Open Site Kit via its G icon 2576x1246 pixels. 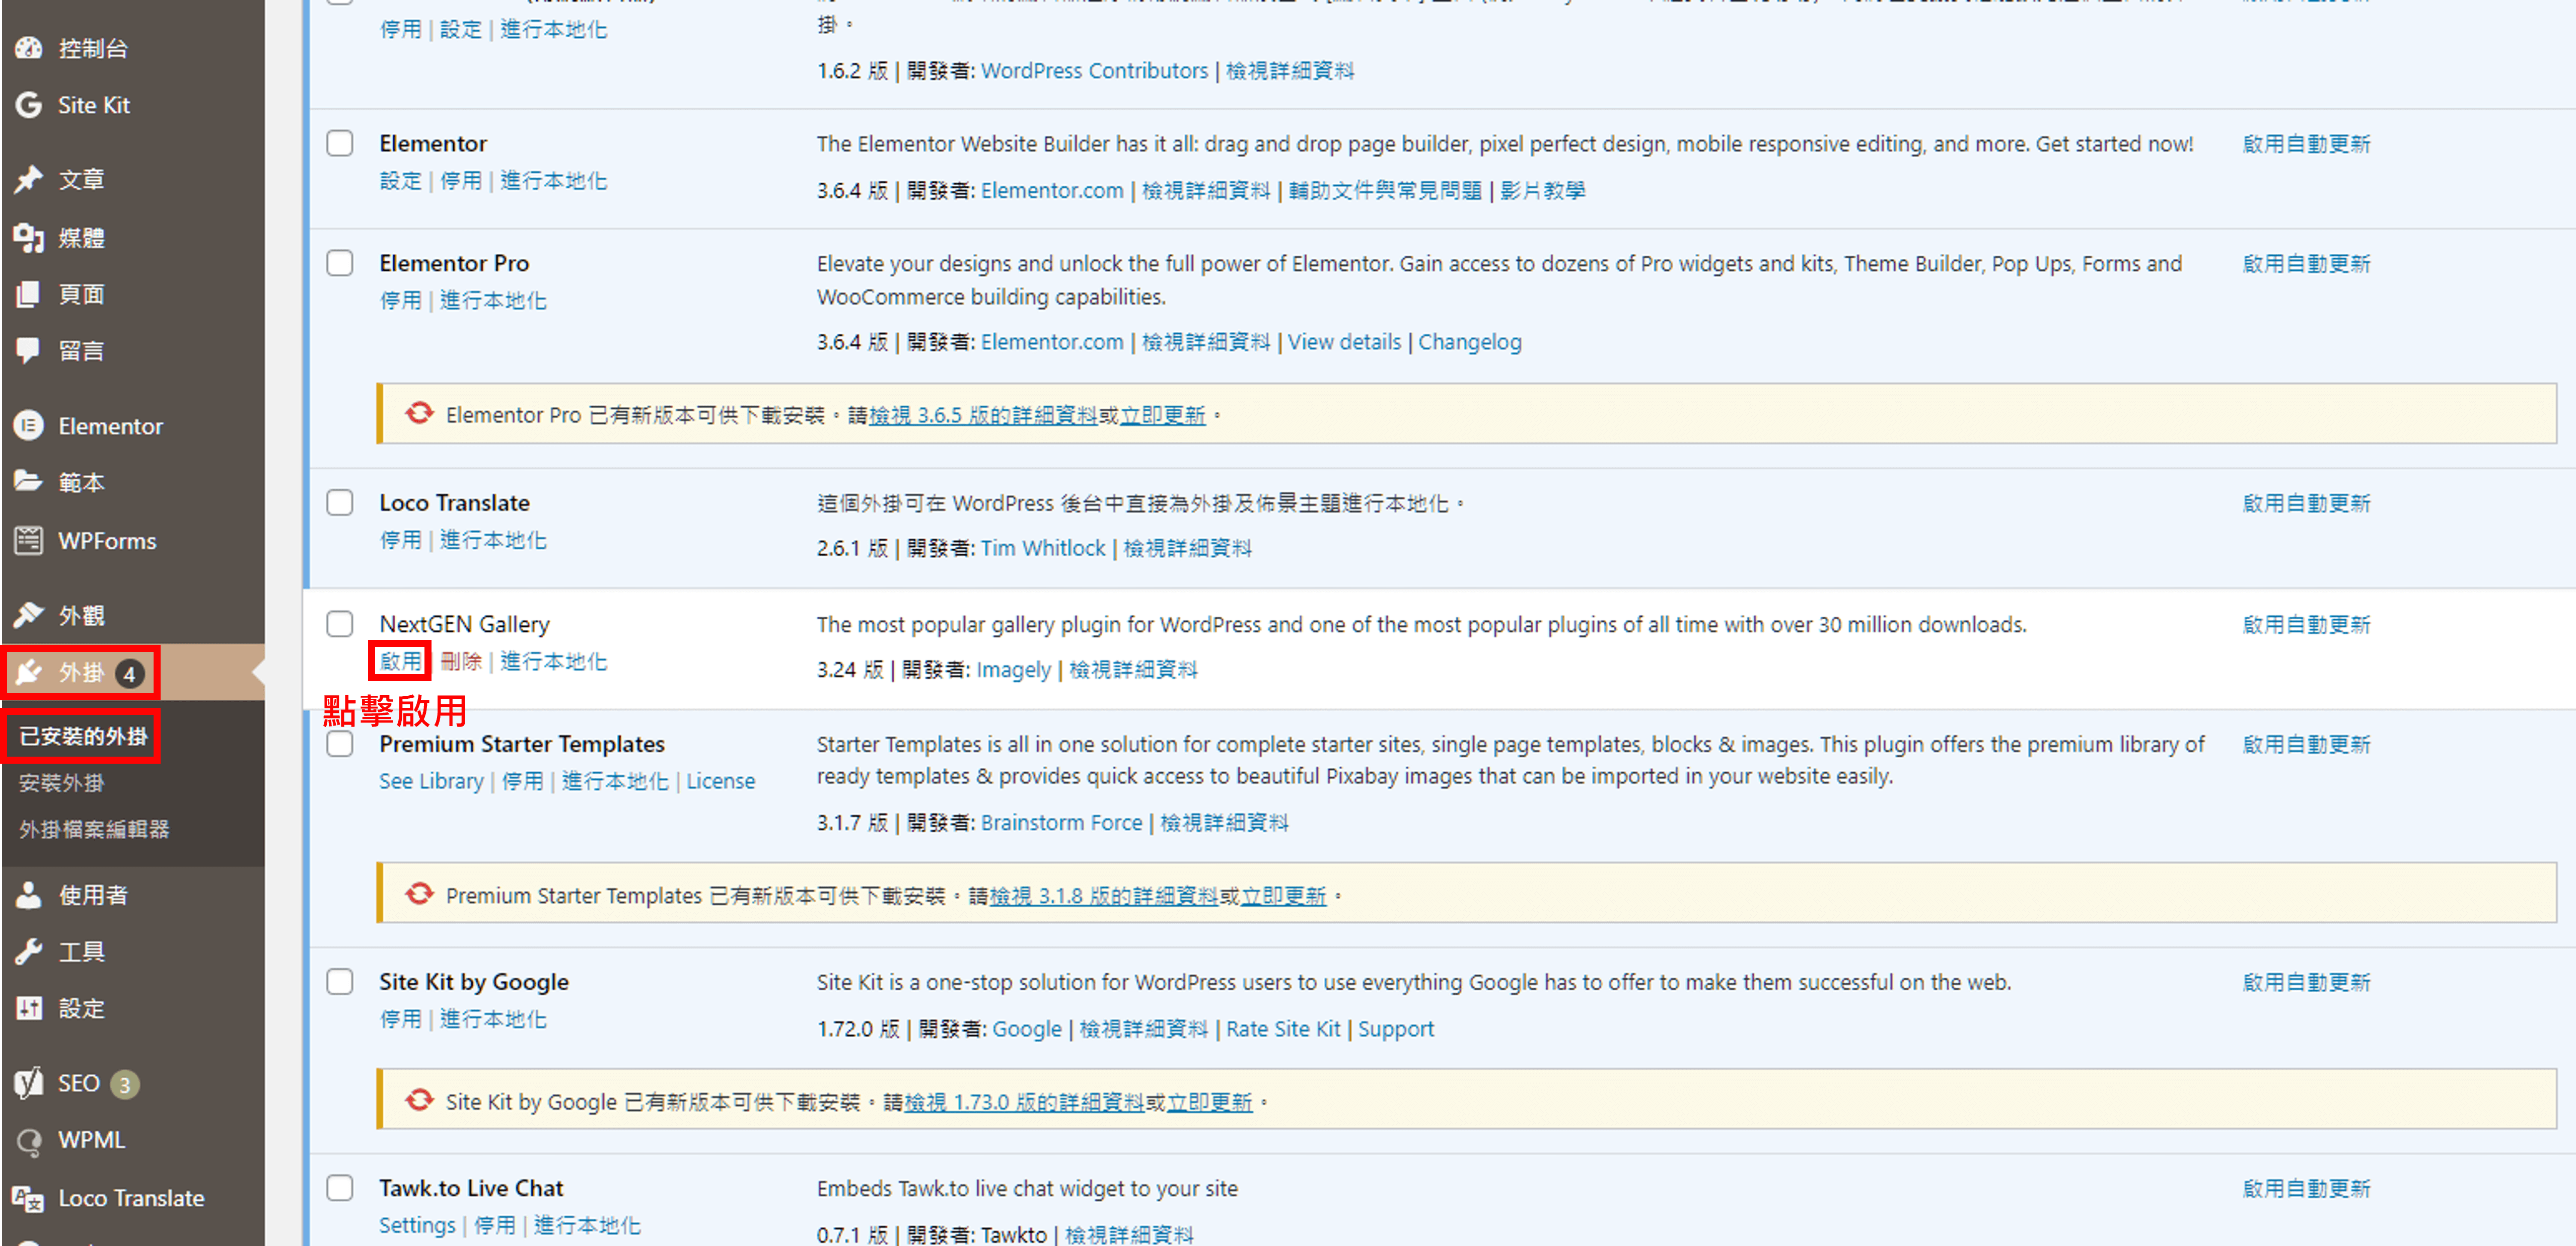pos(28,105)
